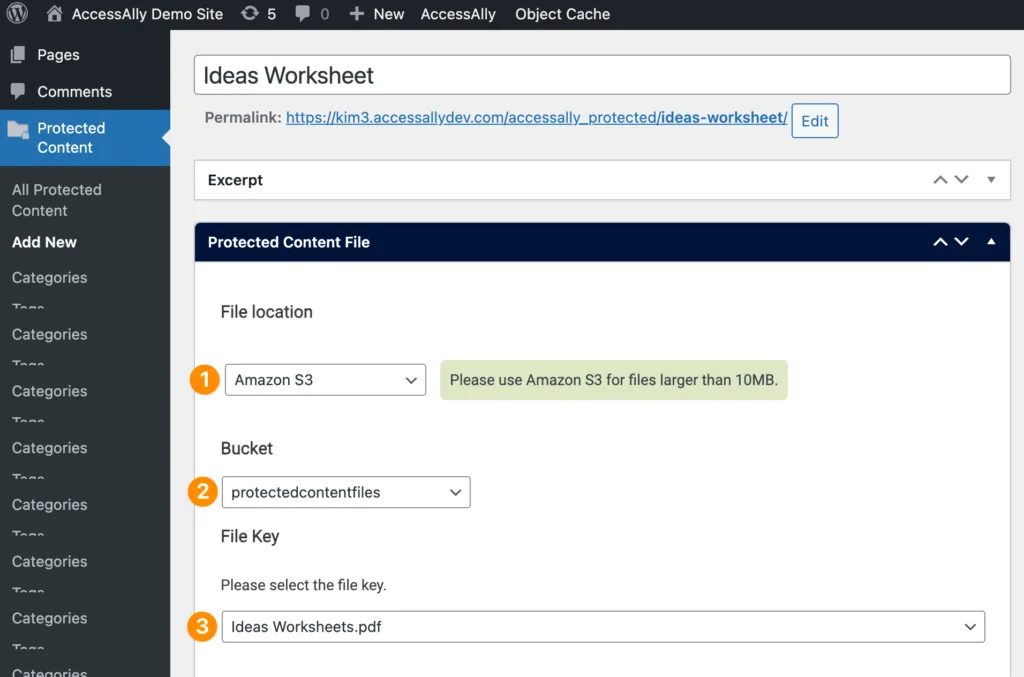Select Add New in the sidebar submenu
Viewport: 1024px width, 677px height.
point(44,242)
